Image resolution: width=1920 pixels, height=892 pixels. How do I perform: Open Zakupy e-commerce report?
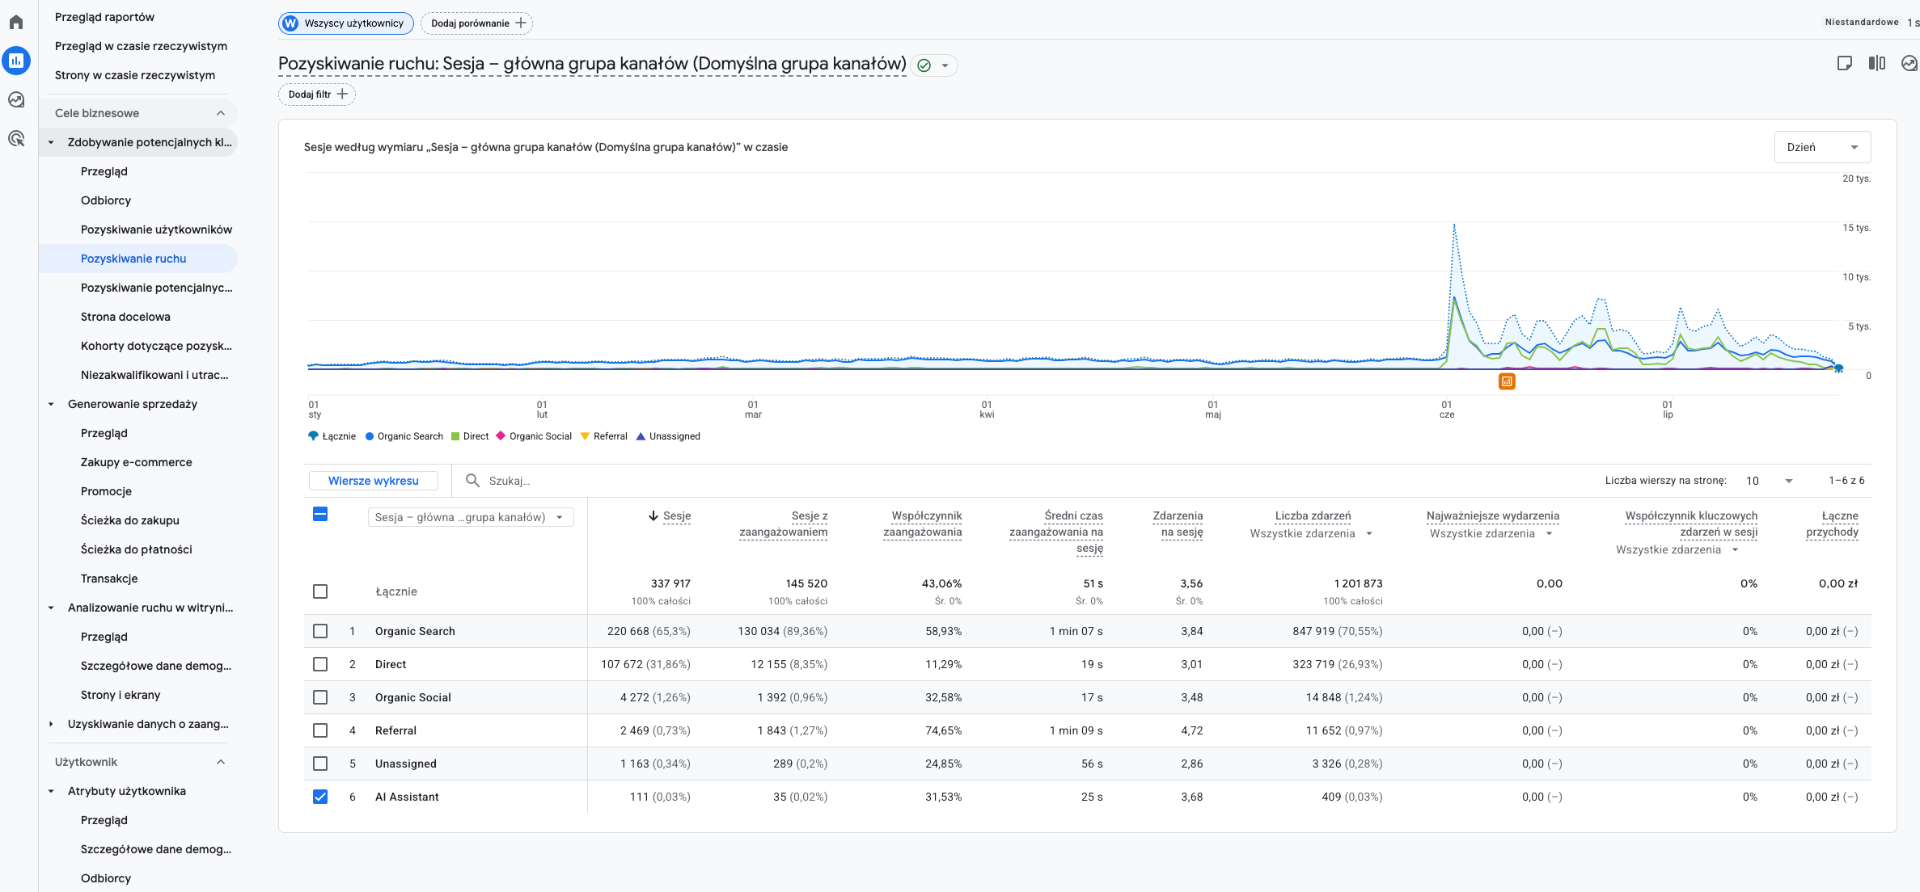coord(136,462)
